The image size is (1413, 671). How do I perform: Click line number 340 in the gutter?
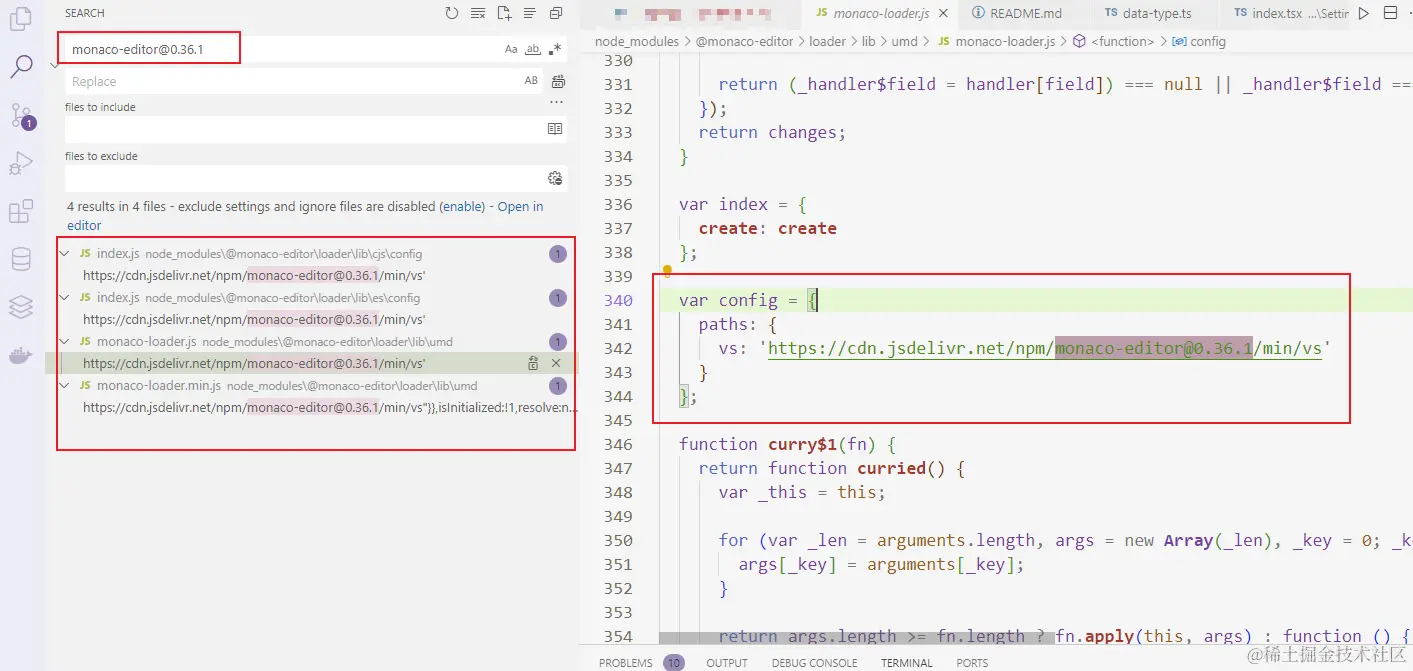[x=618, y=300]
